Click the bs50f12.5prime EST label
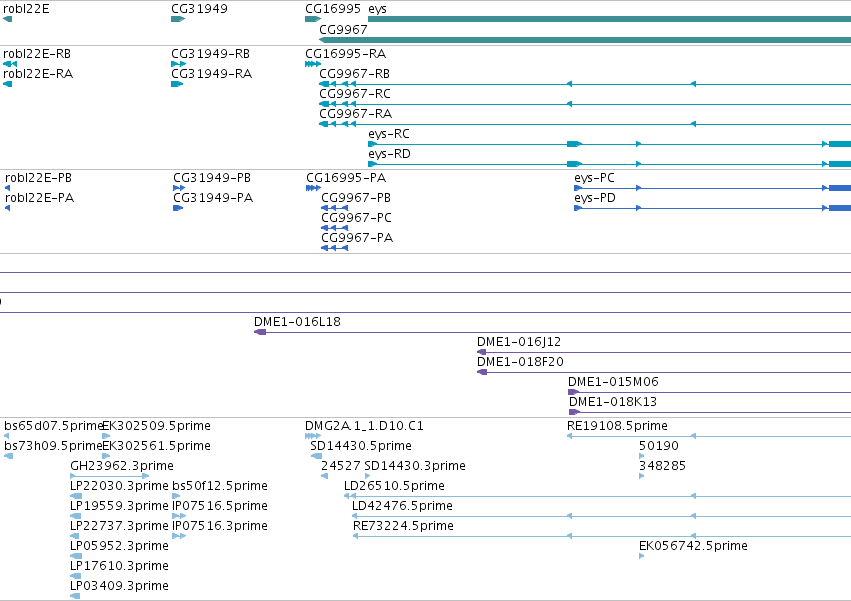The height and width of the screenshot is (601, 851). coord(220,486)
